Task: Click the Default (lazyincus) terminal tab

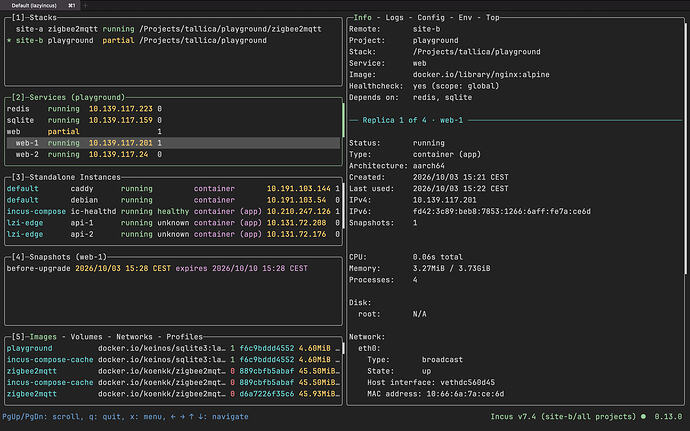Action: point(34,5)
